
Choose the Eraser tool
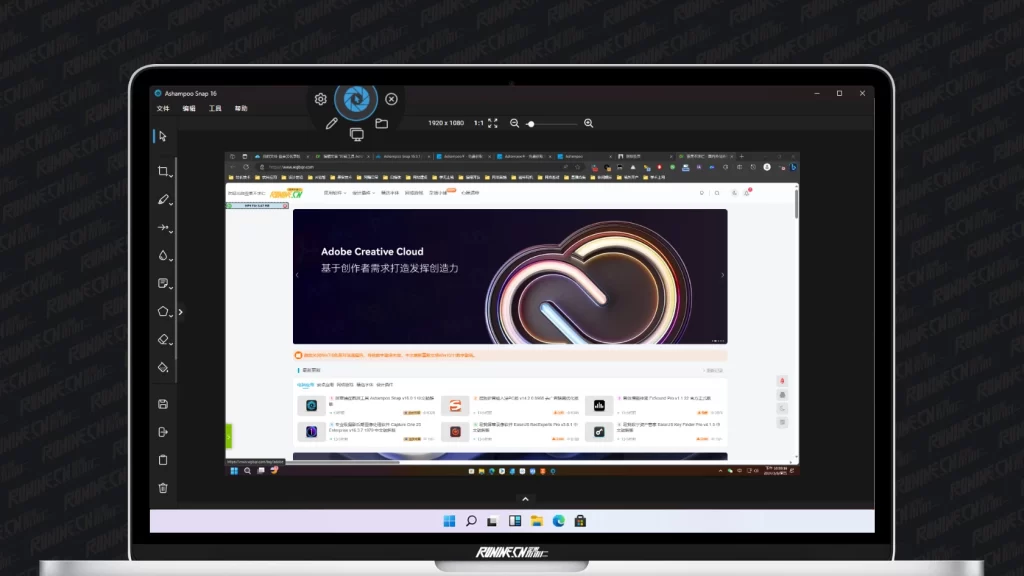pos(163,340)
